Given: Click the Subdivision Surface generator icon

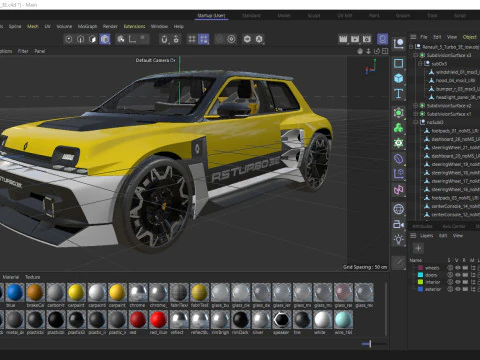Looking at the screenshot, I should pyautogui.click(x=398, y=113).
